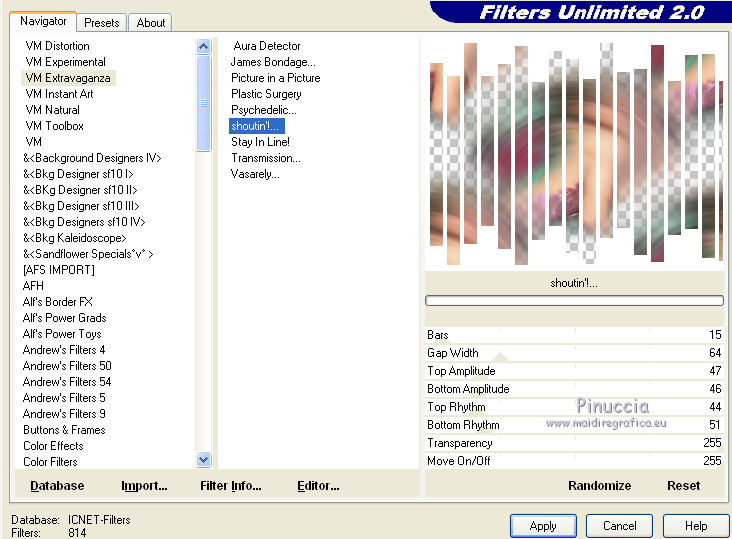732x539 pixels.
Task: Select Andrew's Filters 5 category
Action: point(64,398)
